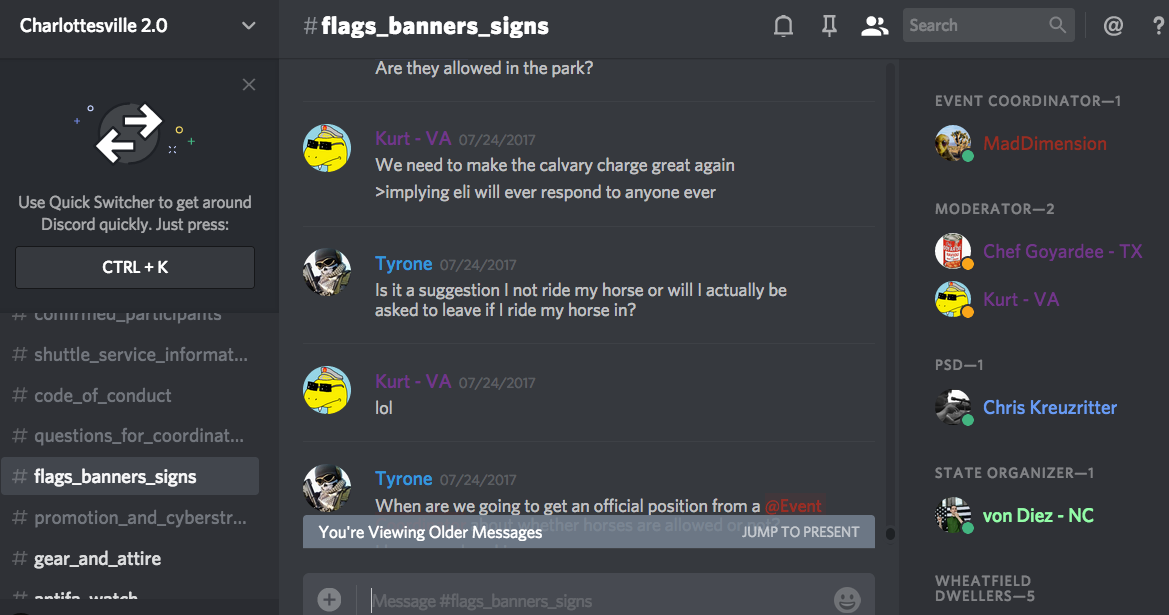Click the search magnifier icon

(1057, 25)
